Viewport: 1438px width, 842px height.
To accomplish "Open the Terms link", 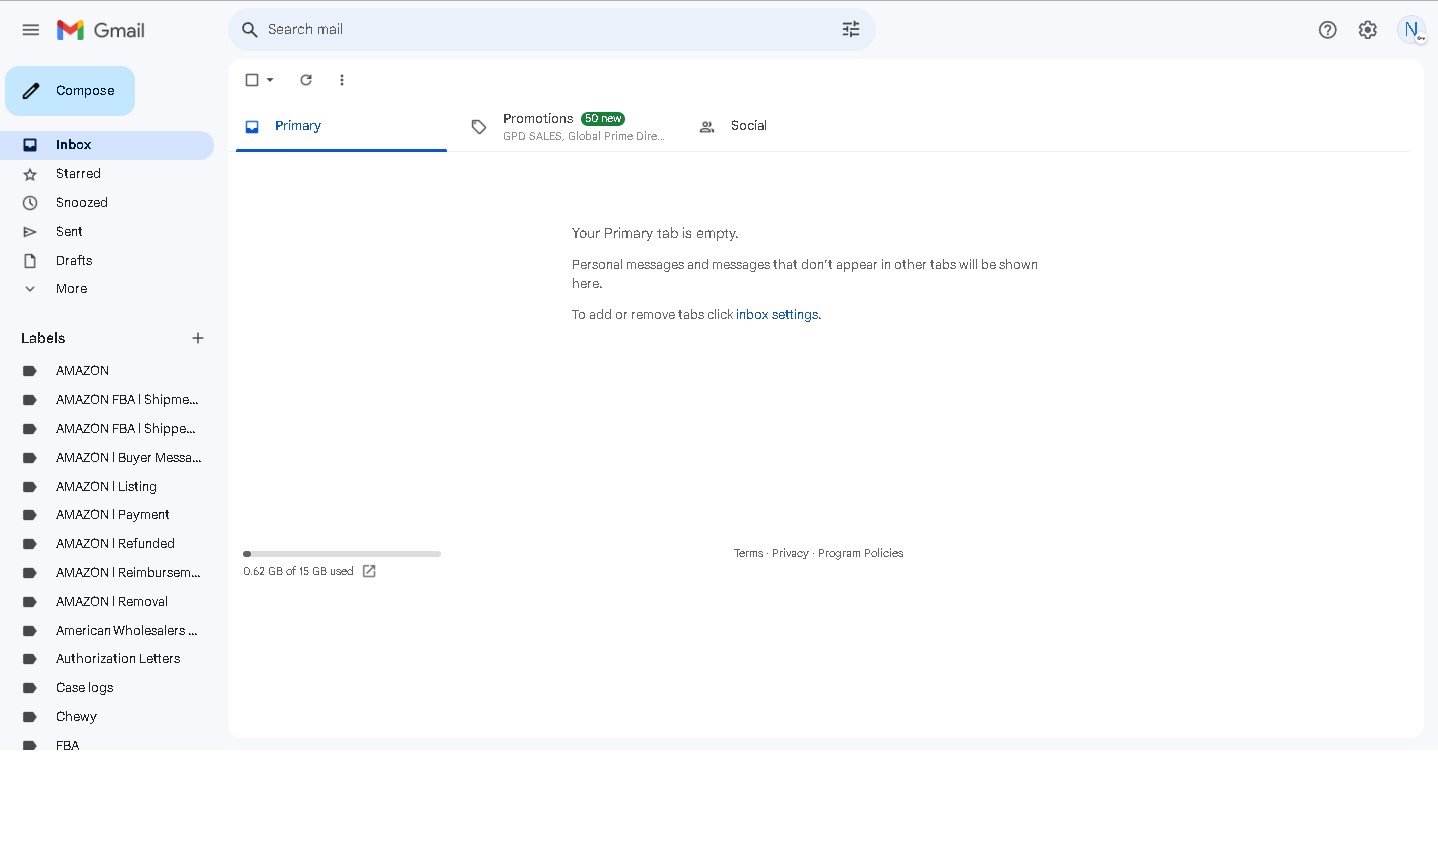I will click(x=748, y=553).
